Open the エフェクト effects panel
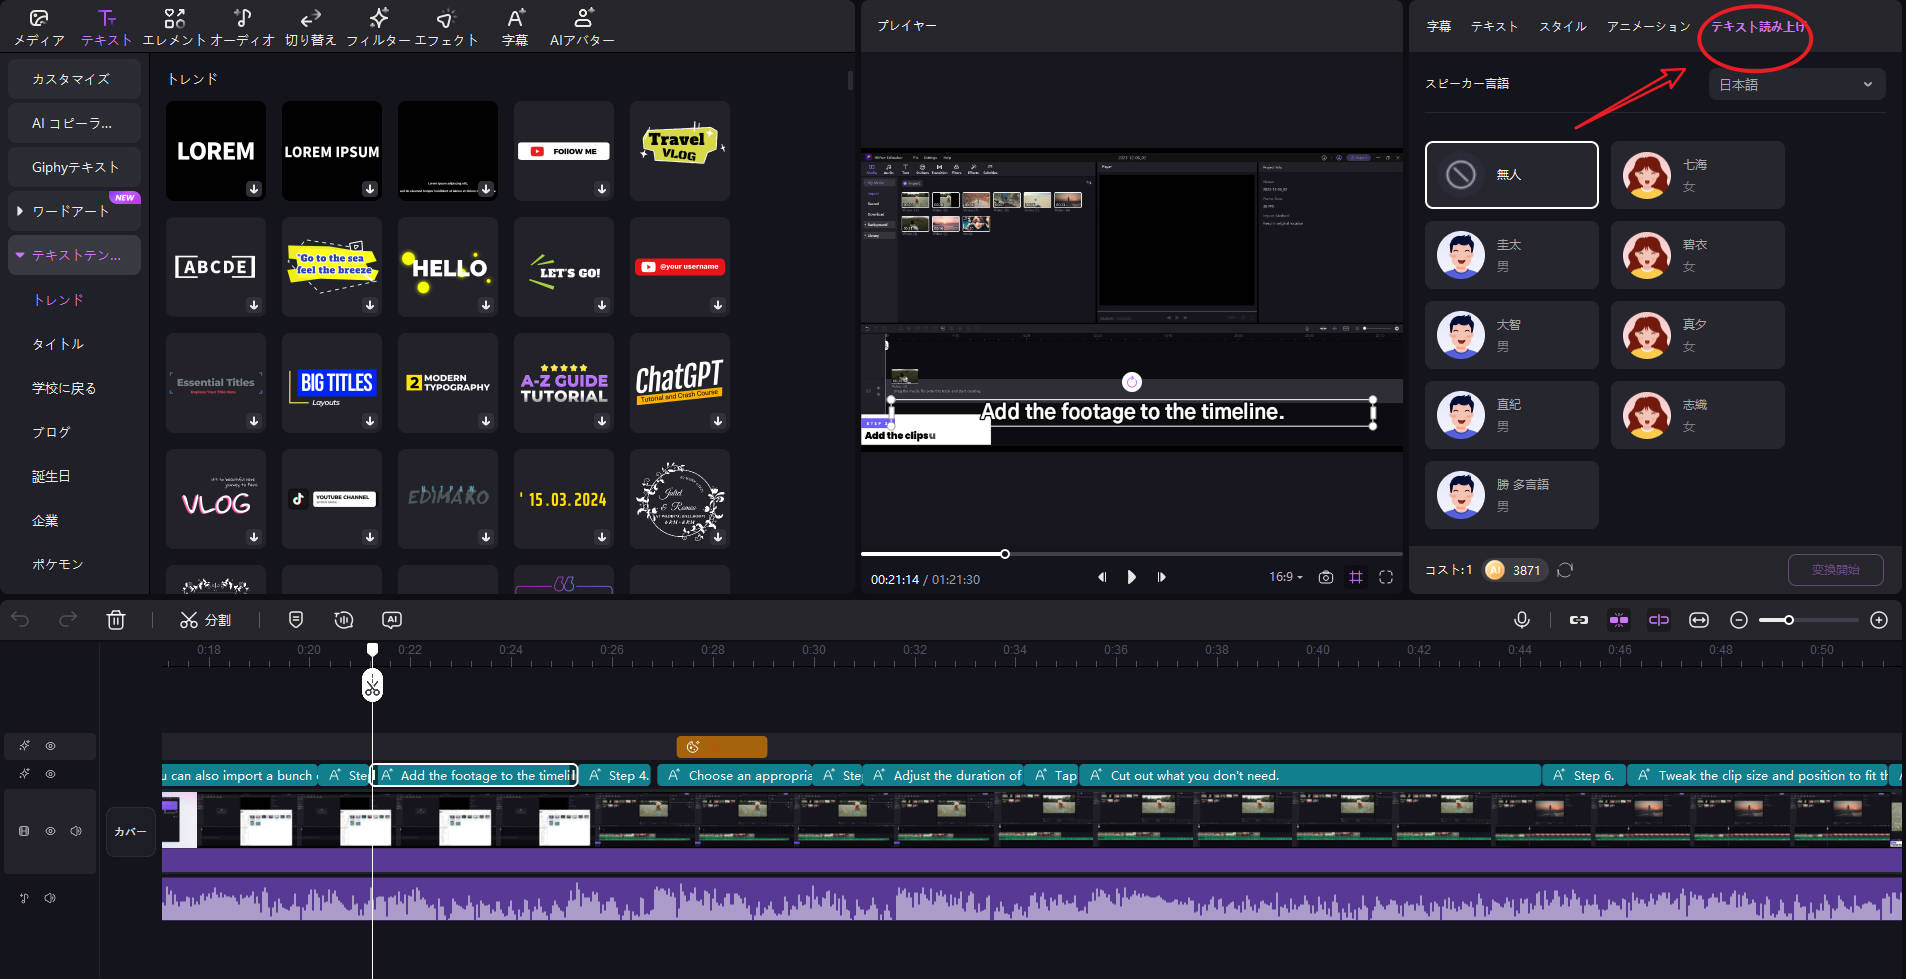Screen dimensions: 1906x979 coord(446,27)
